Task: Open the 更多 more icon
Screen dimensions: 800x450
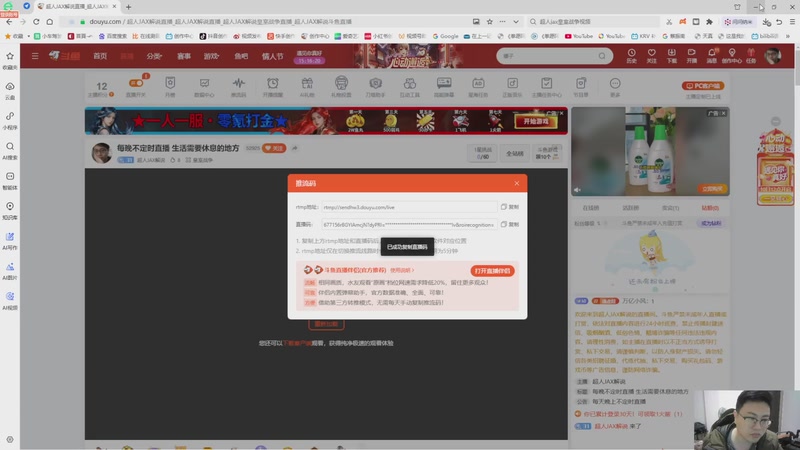Action: coord(615,86)
